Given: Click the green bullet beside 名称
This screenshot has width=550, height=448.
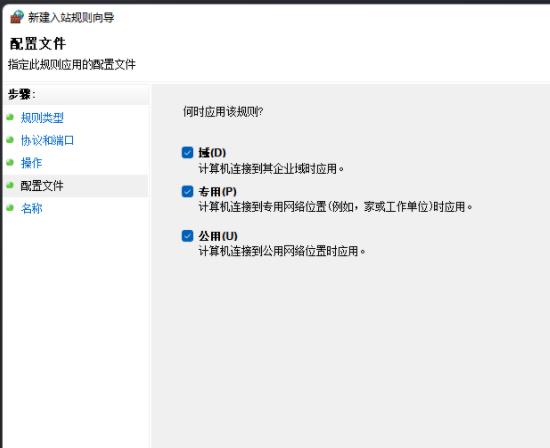Looking at the screenshot, I should click(10, 208).
